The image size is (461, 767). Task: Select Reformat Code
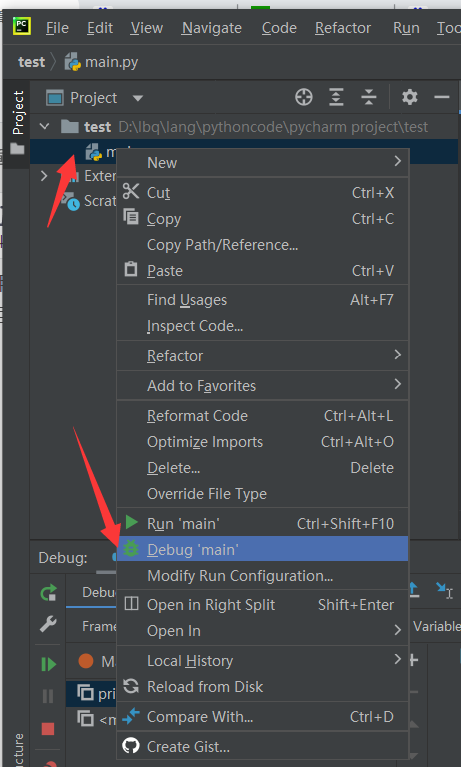point(262,416)
